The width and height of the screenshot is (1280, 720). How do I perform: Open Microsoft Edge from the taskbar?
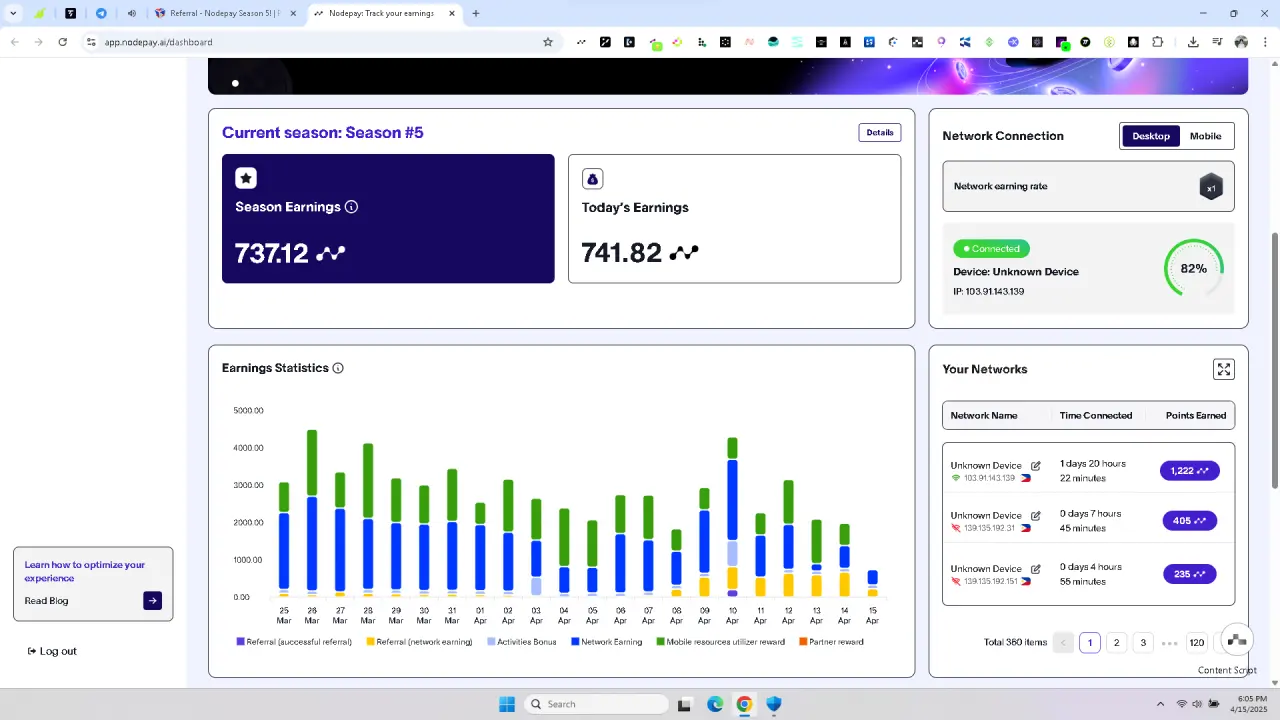tap(715, 704)
